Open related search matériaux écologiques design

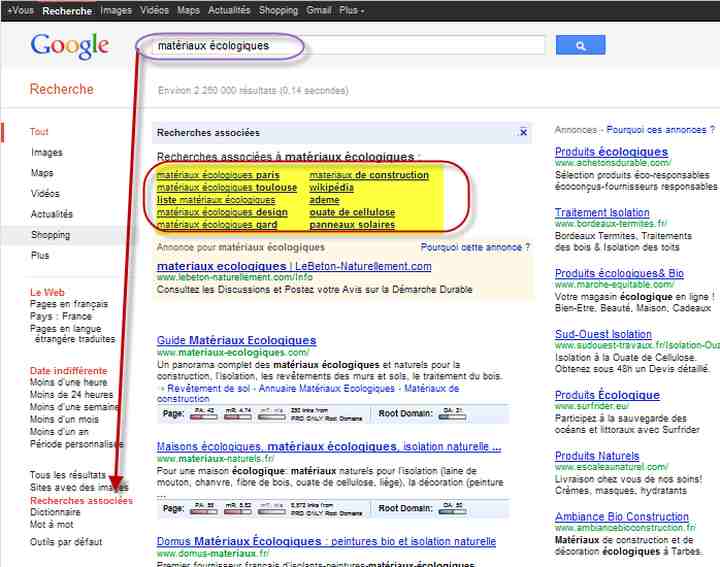pos(222,212)
